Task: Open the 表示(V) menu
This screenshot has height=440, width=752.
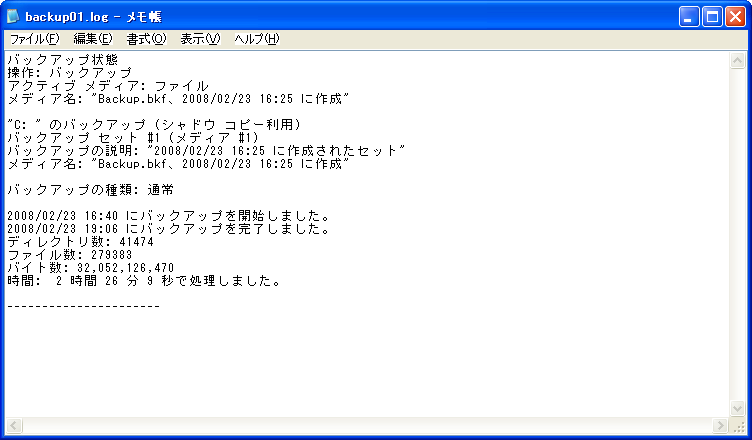Action: [200, 39]
